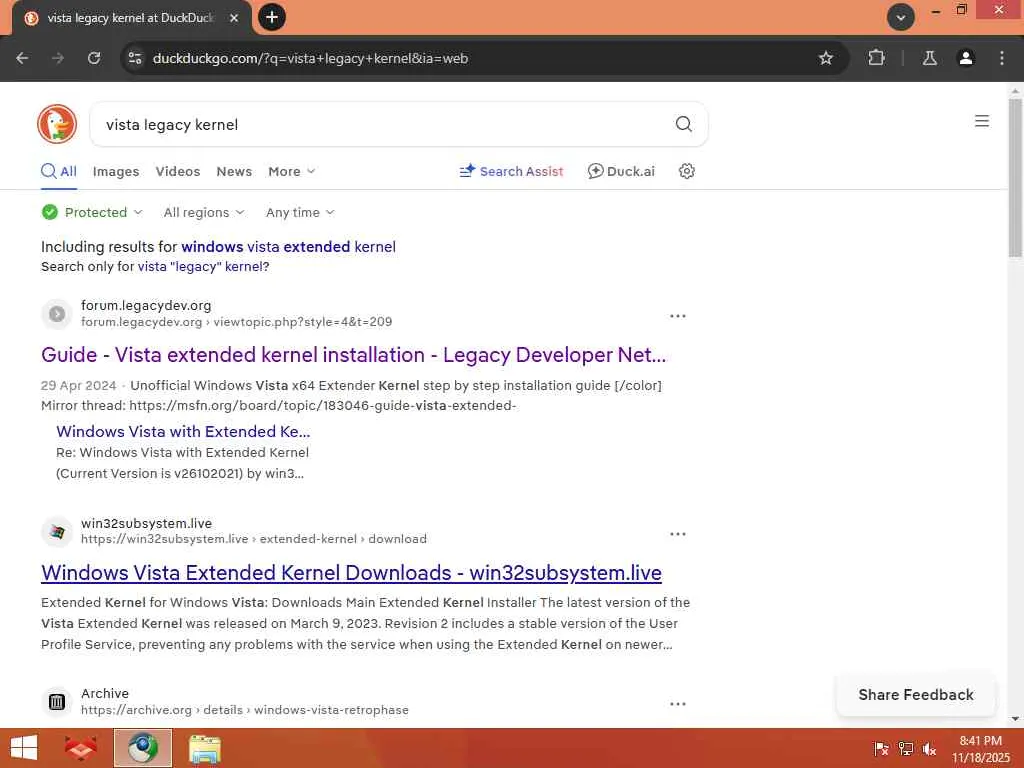
Task: Bookmark this page with star icon
Action: (825, 58)
